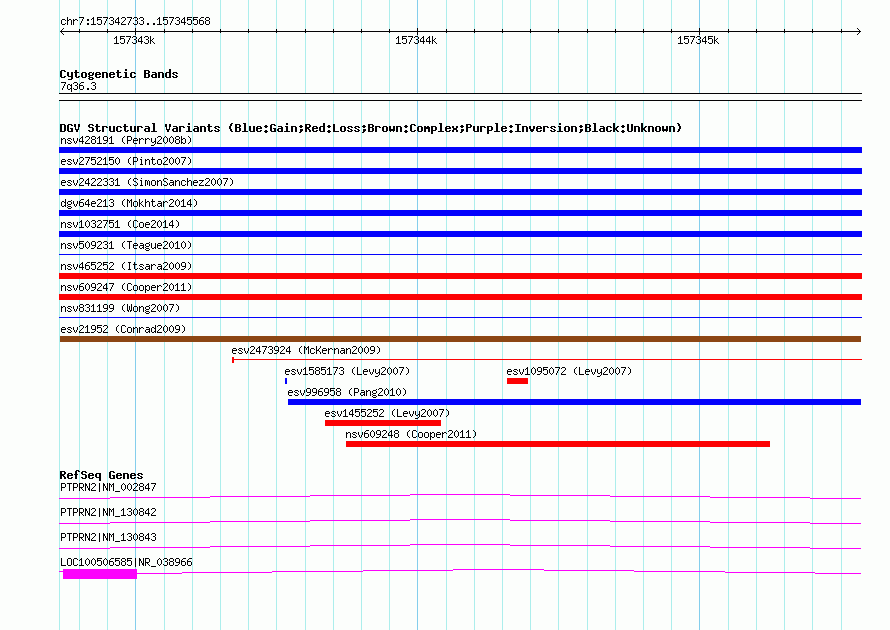Screen dimensions: 890x630
Task: Open variant label esv2752150 (Pinto2007)
Action: tap(126, 161)
